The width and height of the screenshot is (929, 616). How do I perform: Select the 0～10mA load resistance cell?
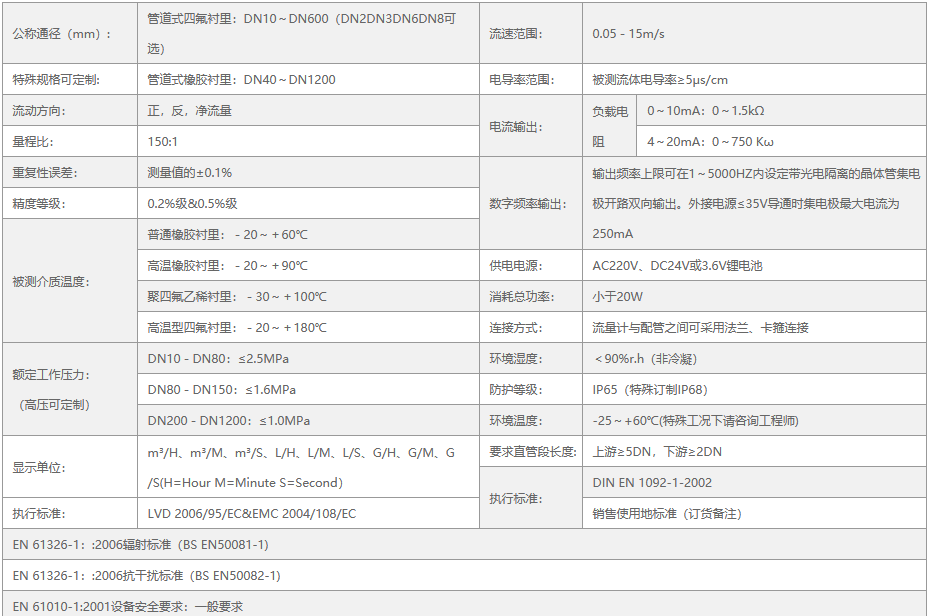pyautogui.click(x=705, y=111)
